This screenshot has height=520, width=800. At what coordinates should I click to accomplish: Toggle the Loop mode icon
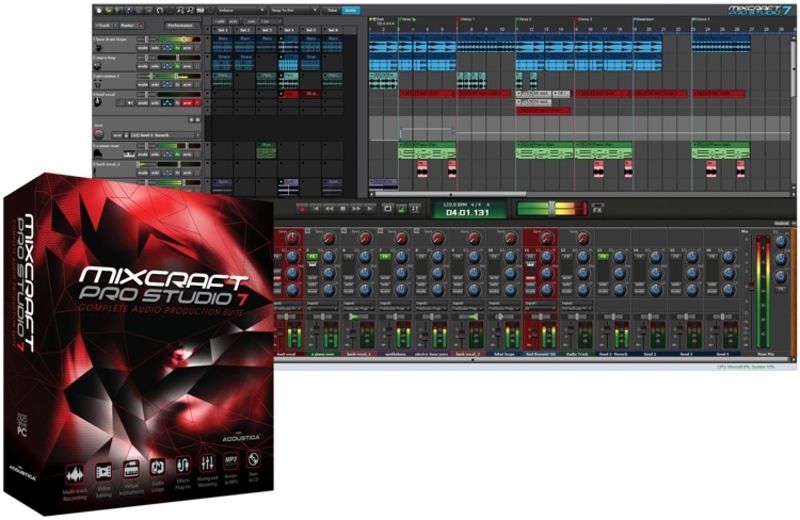click(388, 208)
